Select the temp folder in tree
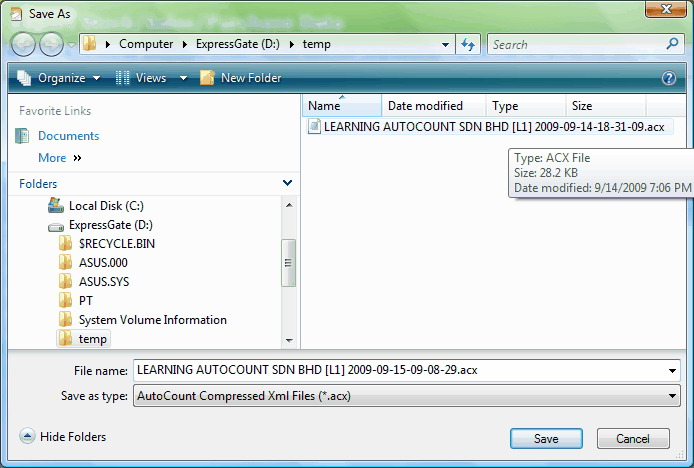 pyautogui.click(x=93, y=339)
